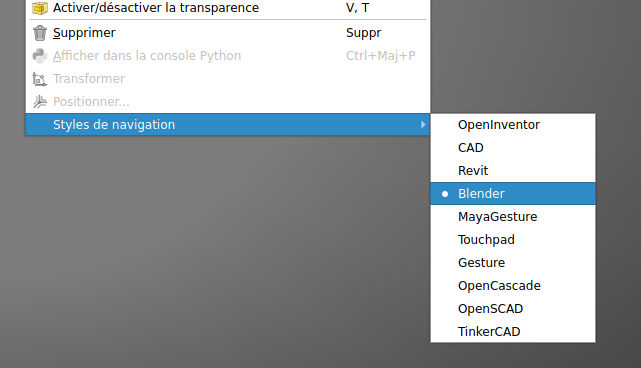641x368 pixels.
Task: Choose Supprimer from the context menu
Action: coord(228,33)
